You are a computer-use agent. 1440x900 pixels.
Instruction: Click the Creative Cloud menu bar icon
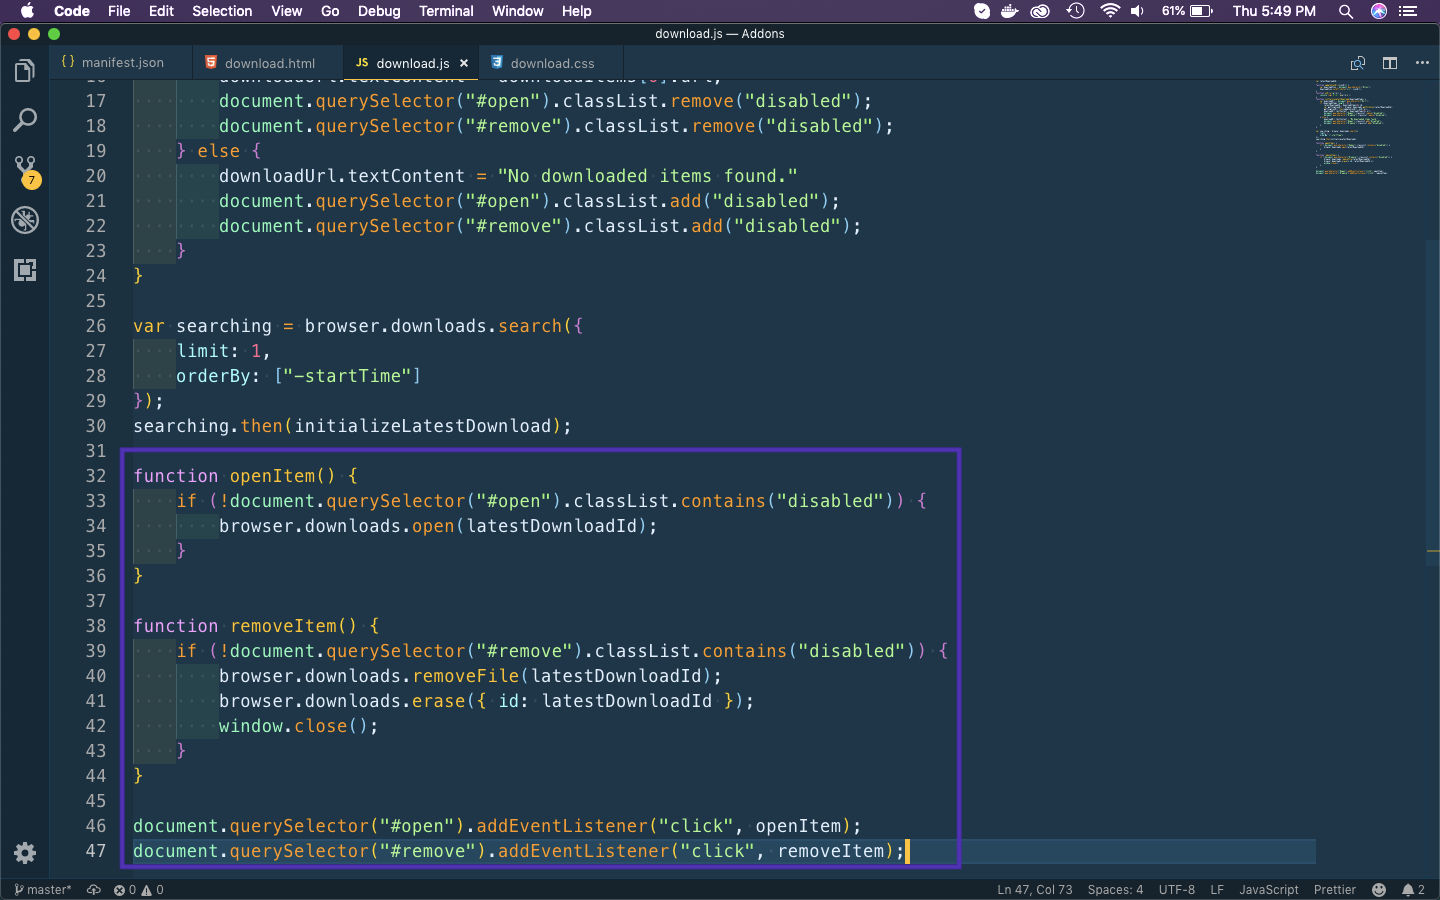(1041, 11)
